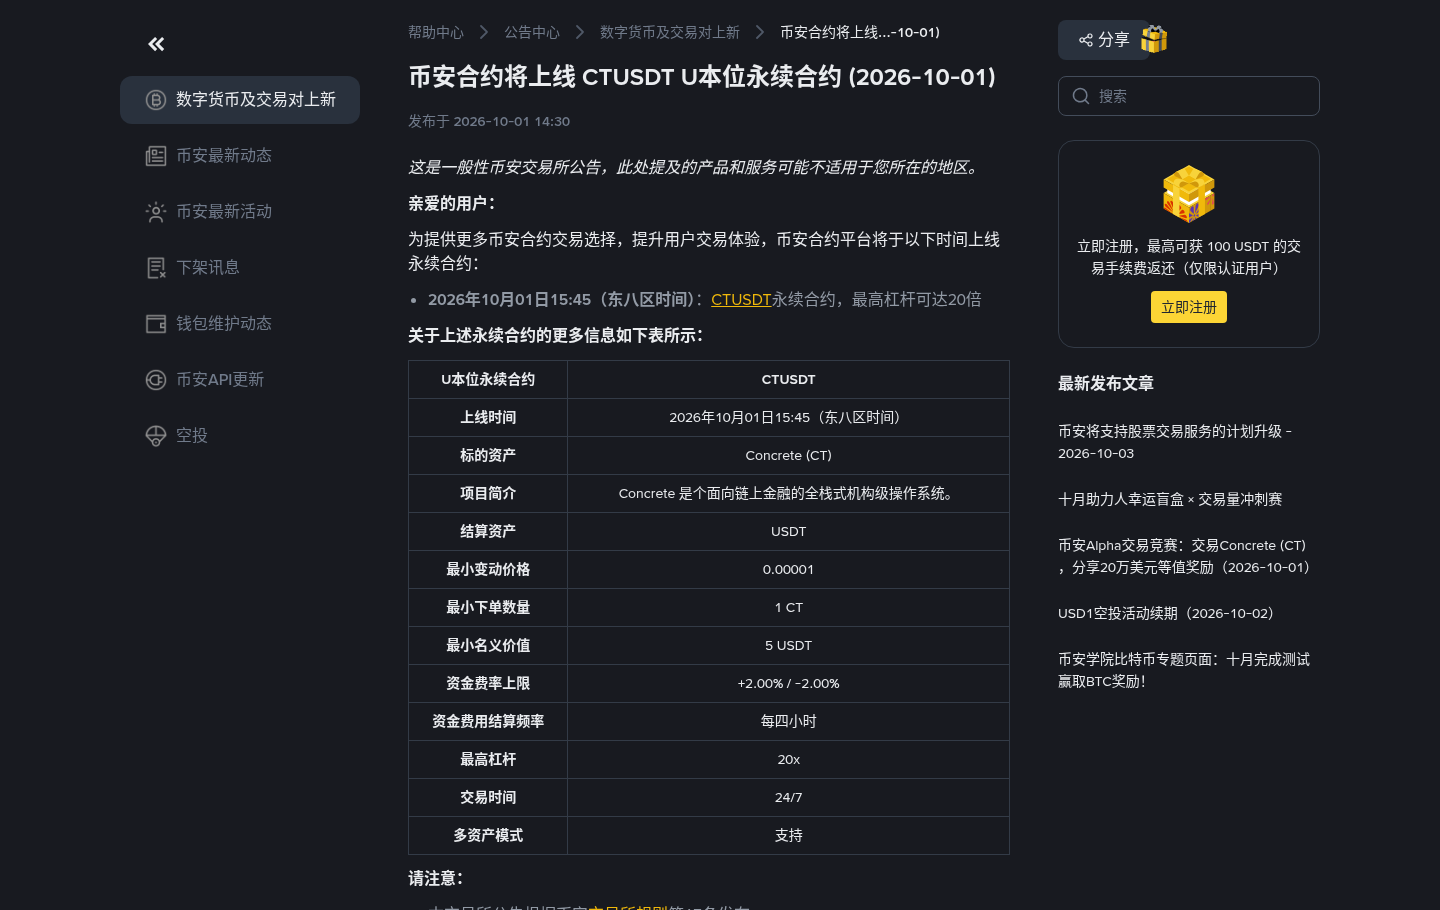Image resolution: width=1440 pixels, height=910 pixels.
Task: Collapse sidebar with double-chevron icon
Action: click(156, 44)
